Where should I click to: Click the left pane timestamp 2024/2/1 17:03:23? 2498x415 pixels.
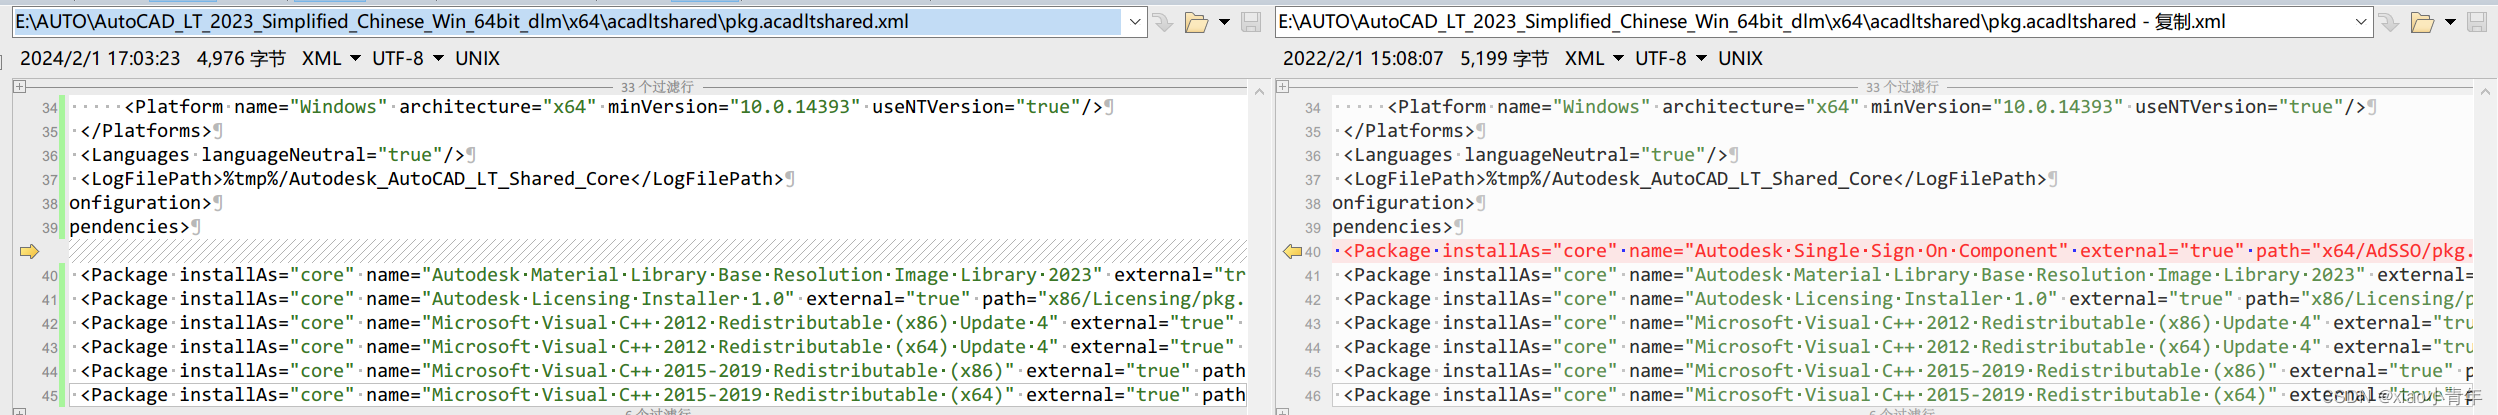100,58
